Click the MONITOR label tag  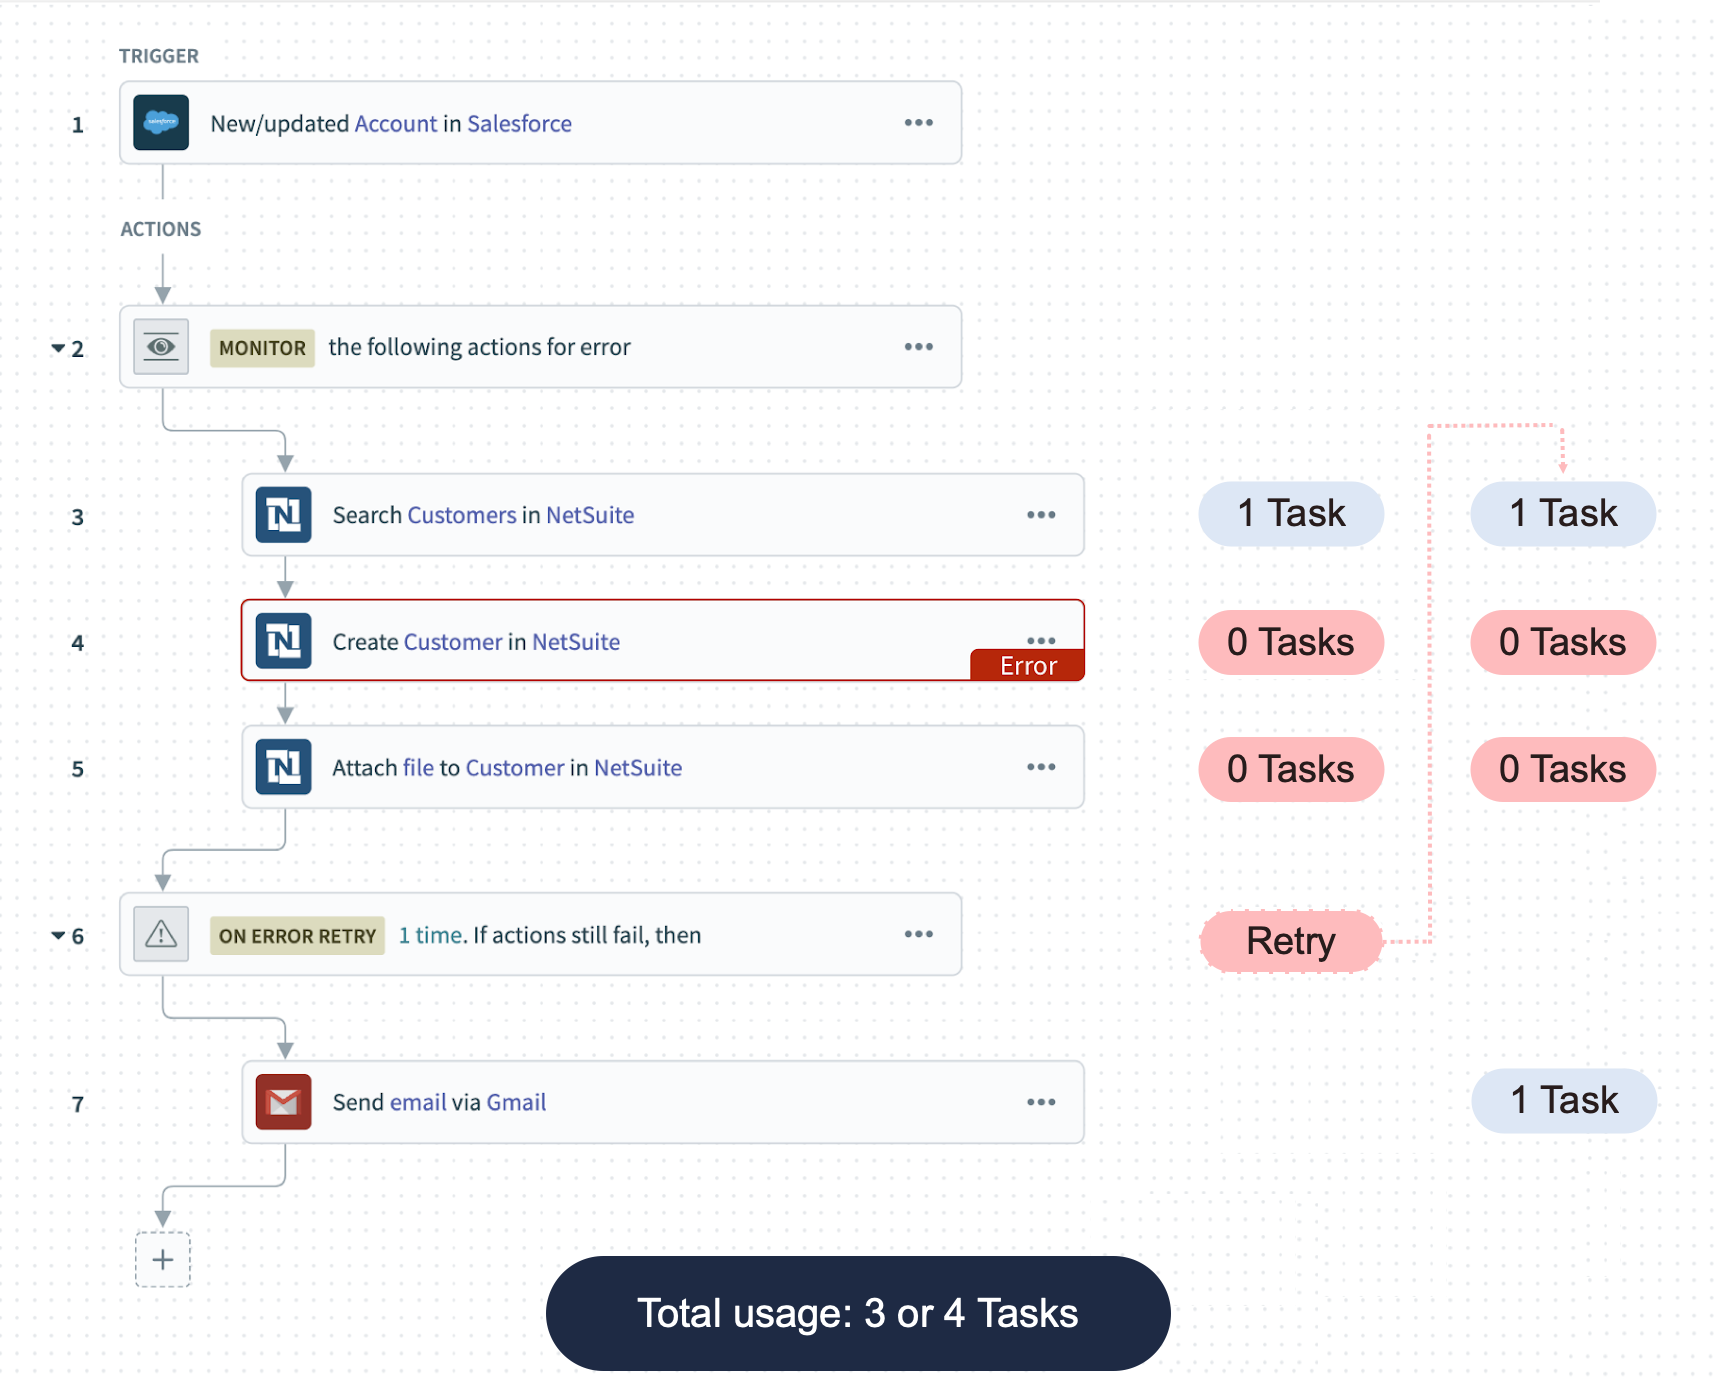[x=262, y=348]
